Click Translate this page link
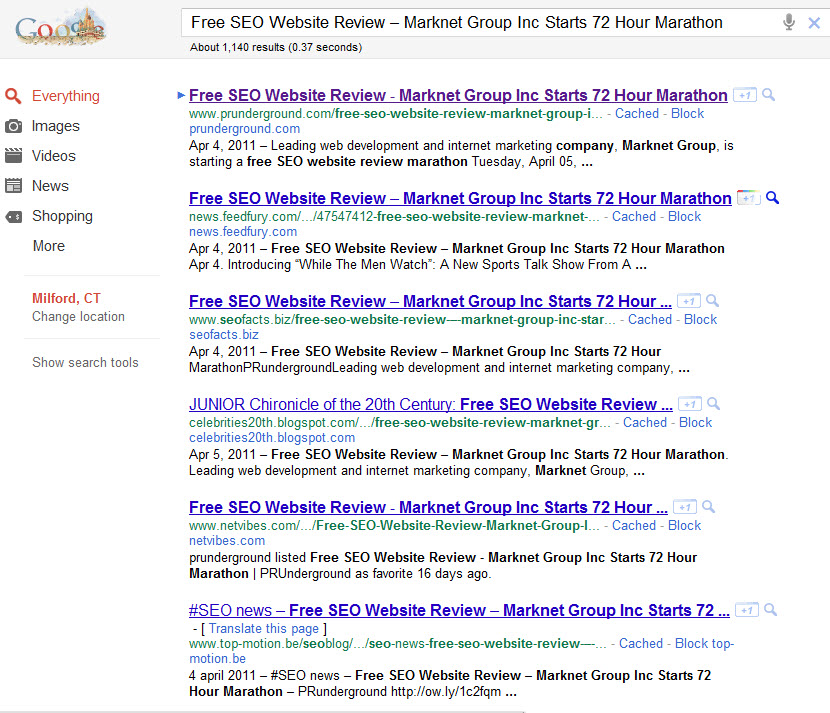 (x=264, y=628)
